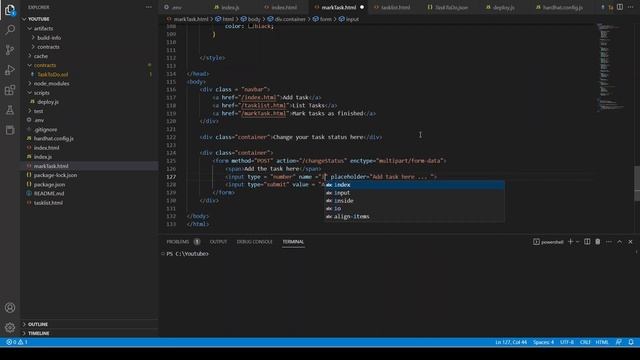
Task: Open the Accounts icon in activity bar
Action: pos(10,307)
